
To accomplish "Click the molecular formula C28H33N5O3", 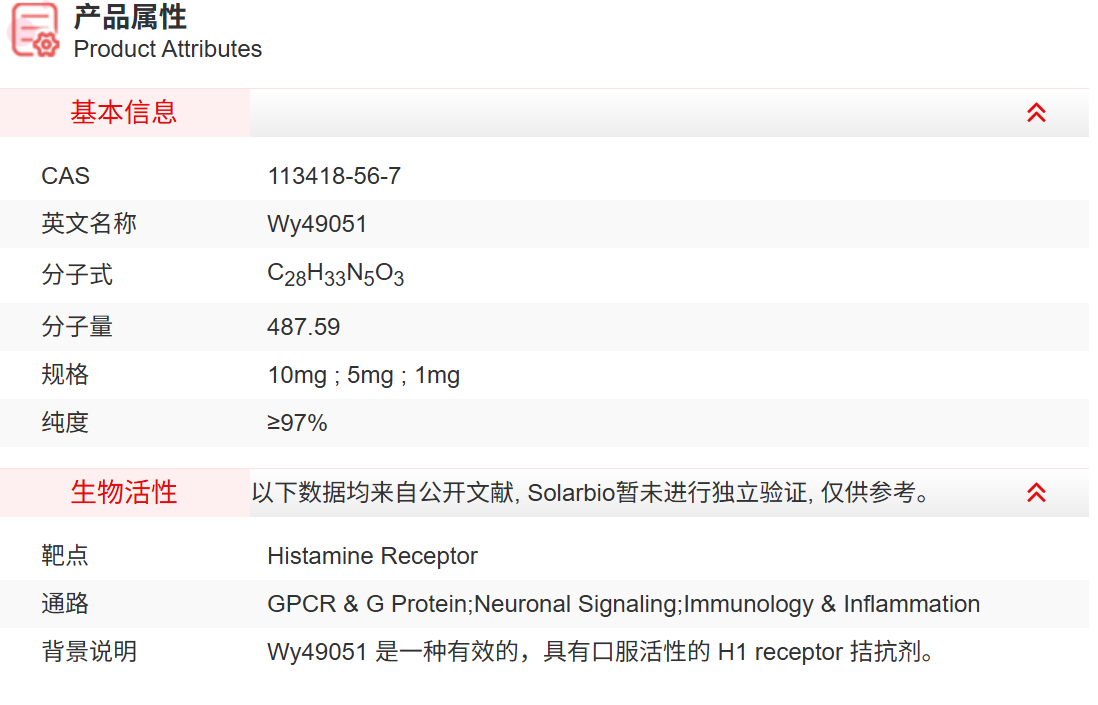I will [334, 274].
